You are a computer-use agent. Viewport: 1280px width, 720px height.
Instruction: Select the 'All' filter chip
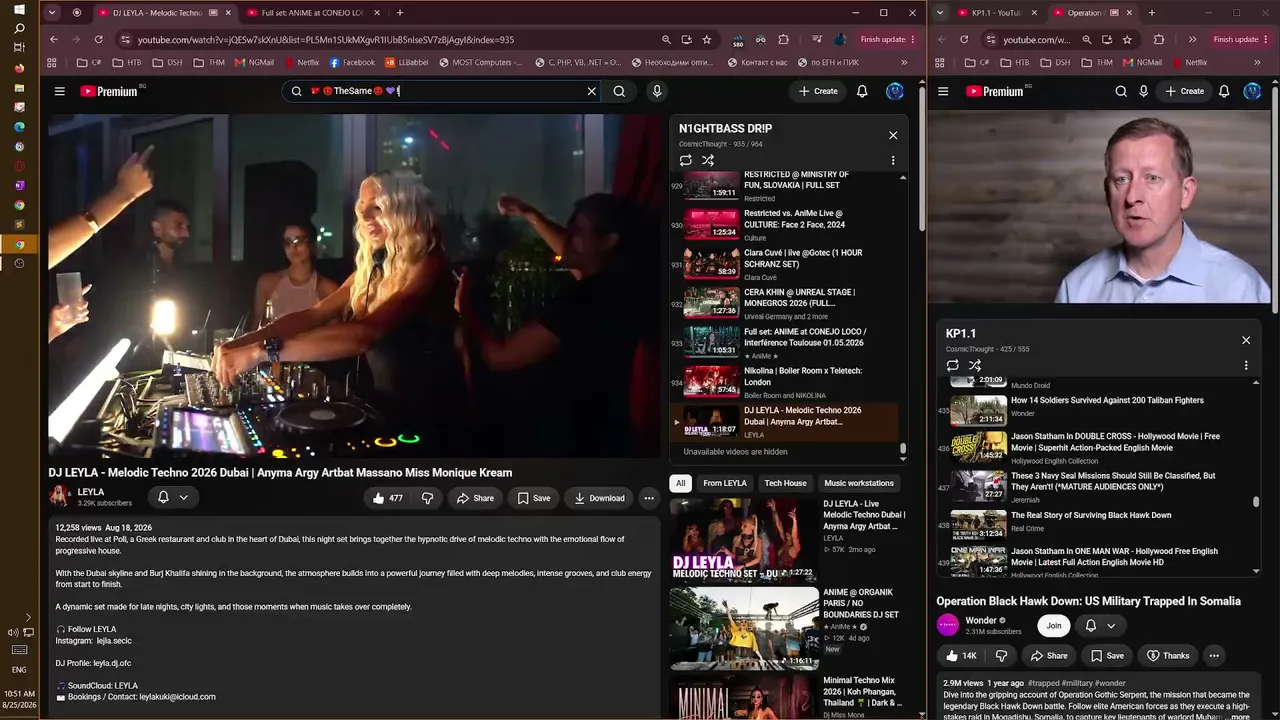coord(681,483)
